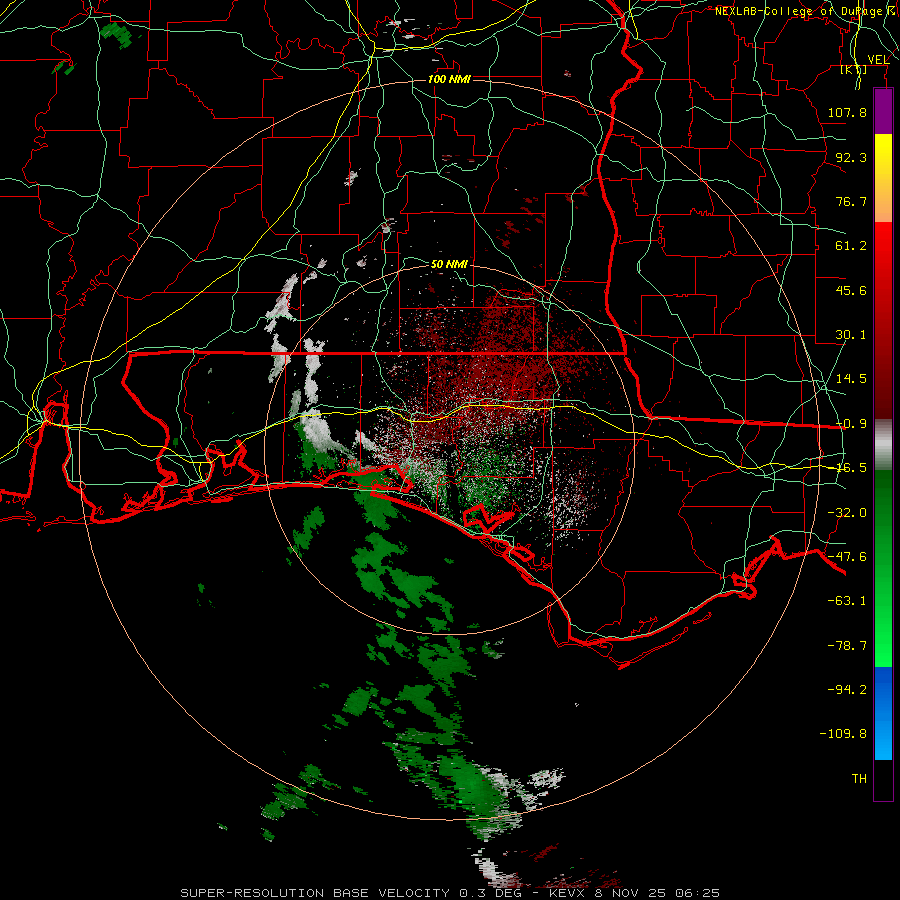Image resolution: width=900 pixels, height=900 pixels.
Task: Click the -0.9 velocity scale value
Action: (851, 424)
